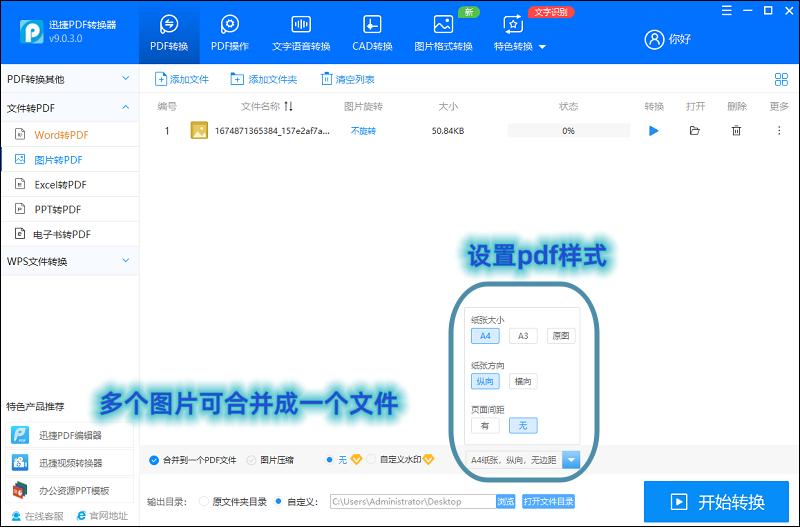The width and height of the screenshot is (800, 528).
Task: Click the 浏览 browse button
Action: (506, 501)
